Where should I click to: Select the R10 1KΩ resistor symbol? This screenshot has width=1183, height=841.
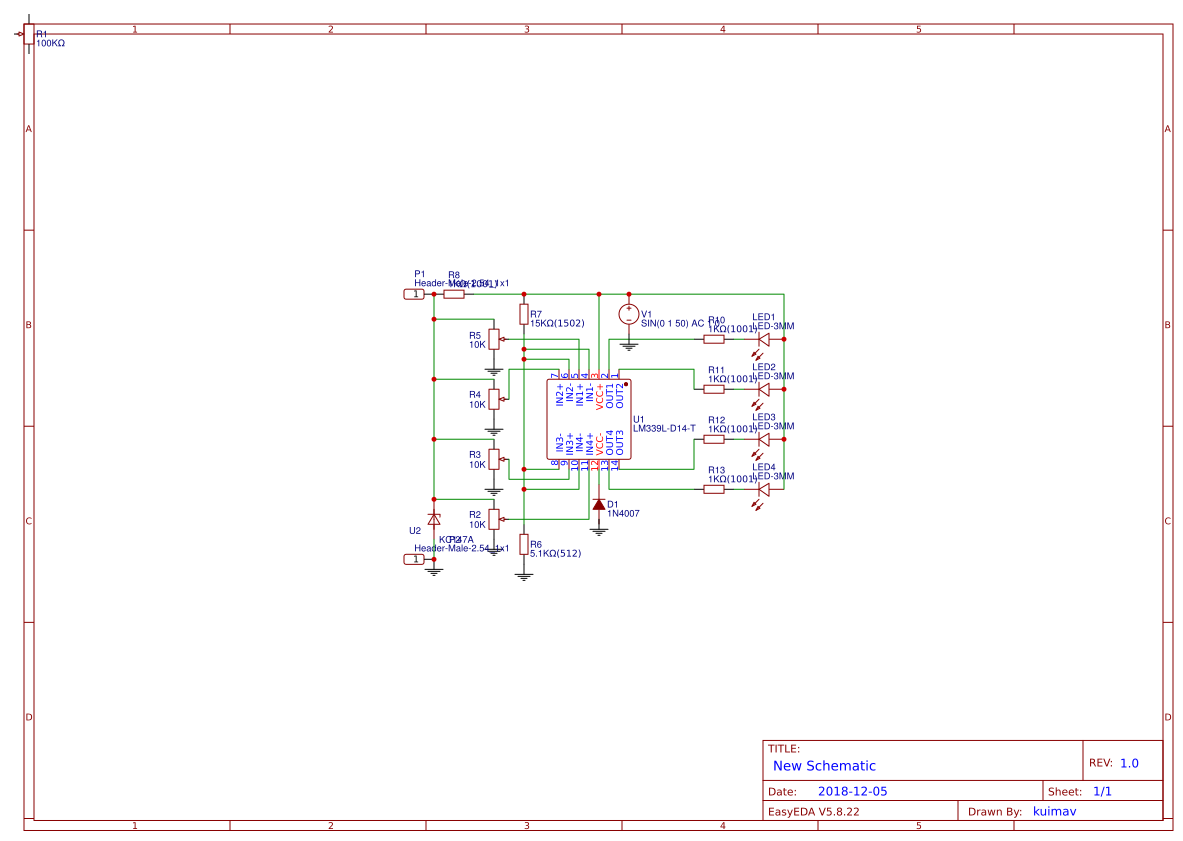(714, 339)
